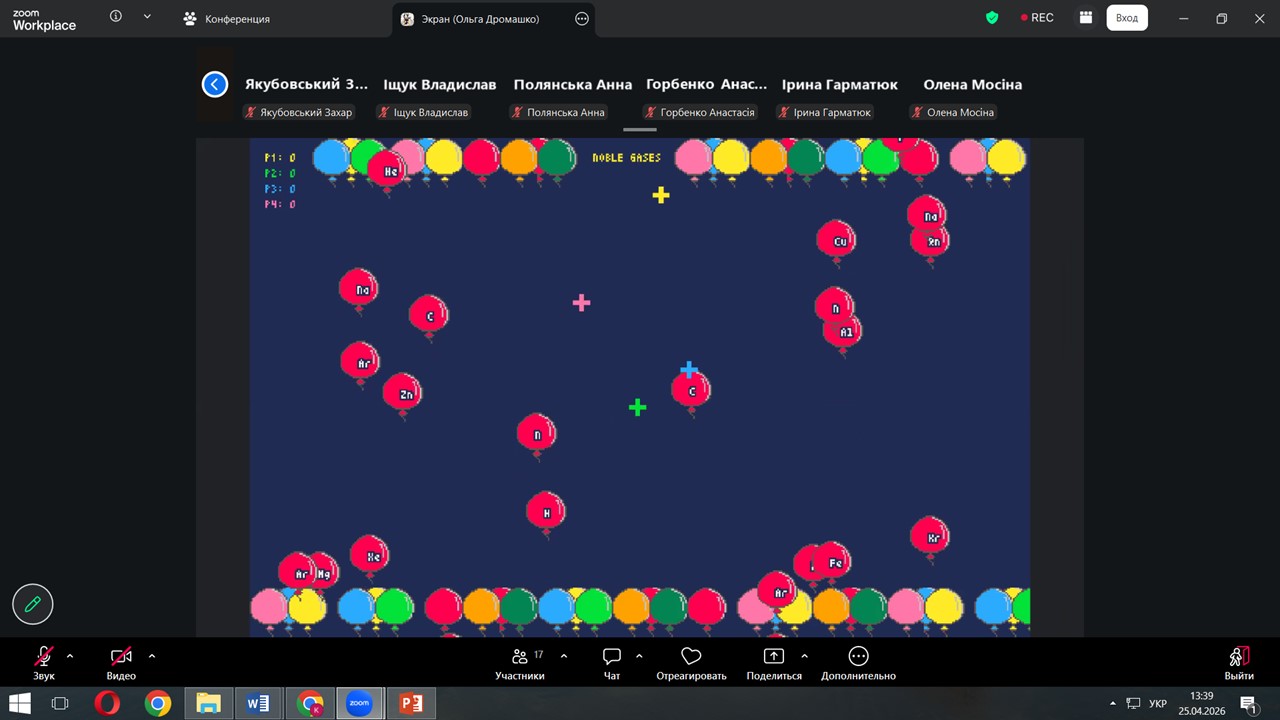The height and width of the screenshot is (720, 1280).
Task: Click the Share screen icon
Action: click(774, 657)
